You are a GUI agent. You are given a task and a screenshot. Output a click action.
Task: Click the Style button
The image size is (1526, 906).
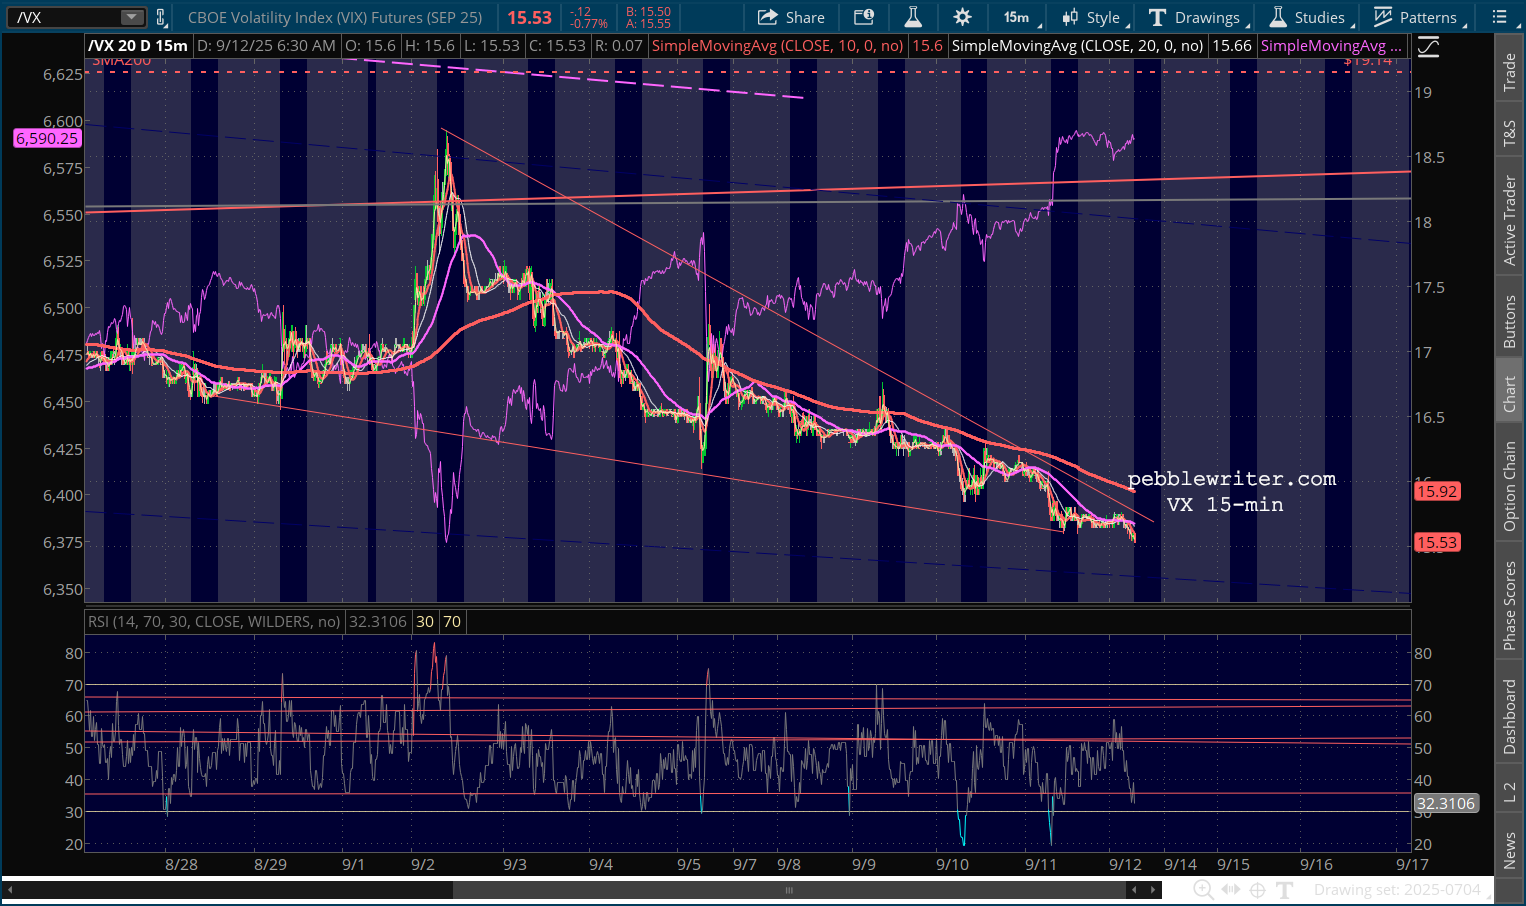1091,17
